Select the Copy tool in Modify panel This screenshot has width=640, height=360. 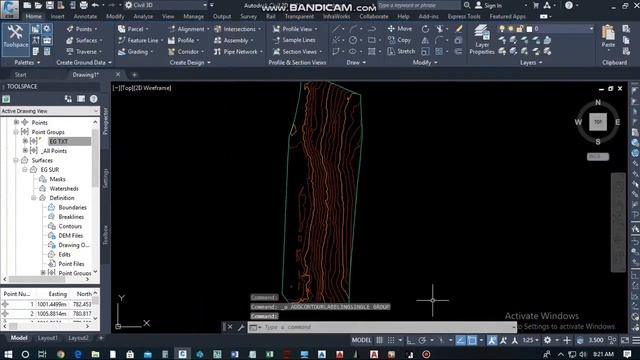pyautogui.click(x=399, y=40)
